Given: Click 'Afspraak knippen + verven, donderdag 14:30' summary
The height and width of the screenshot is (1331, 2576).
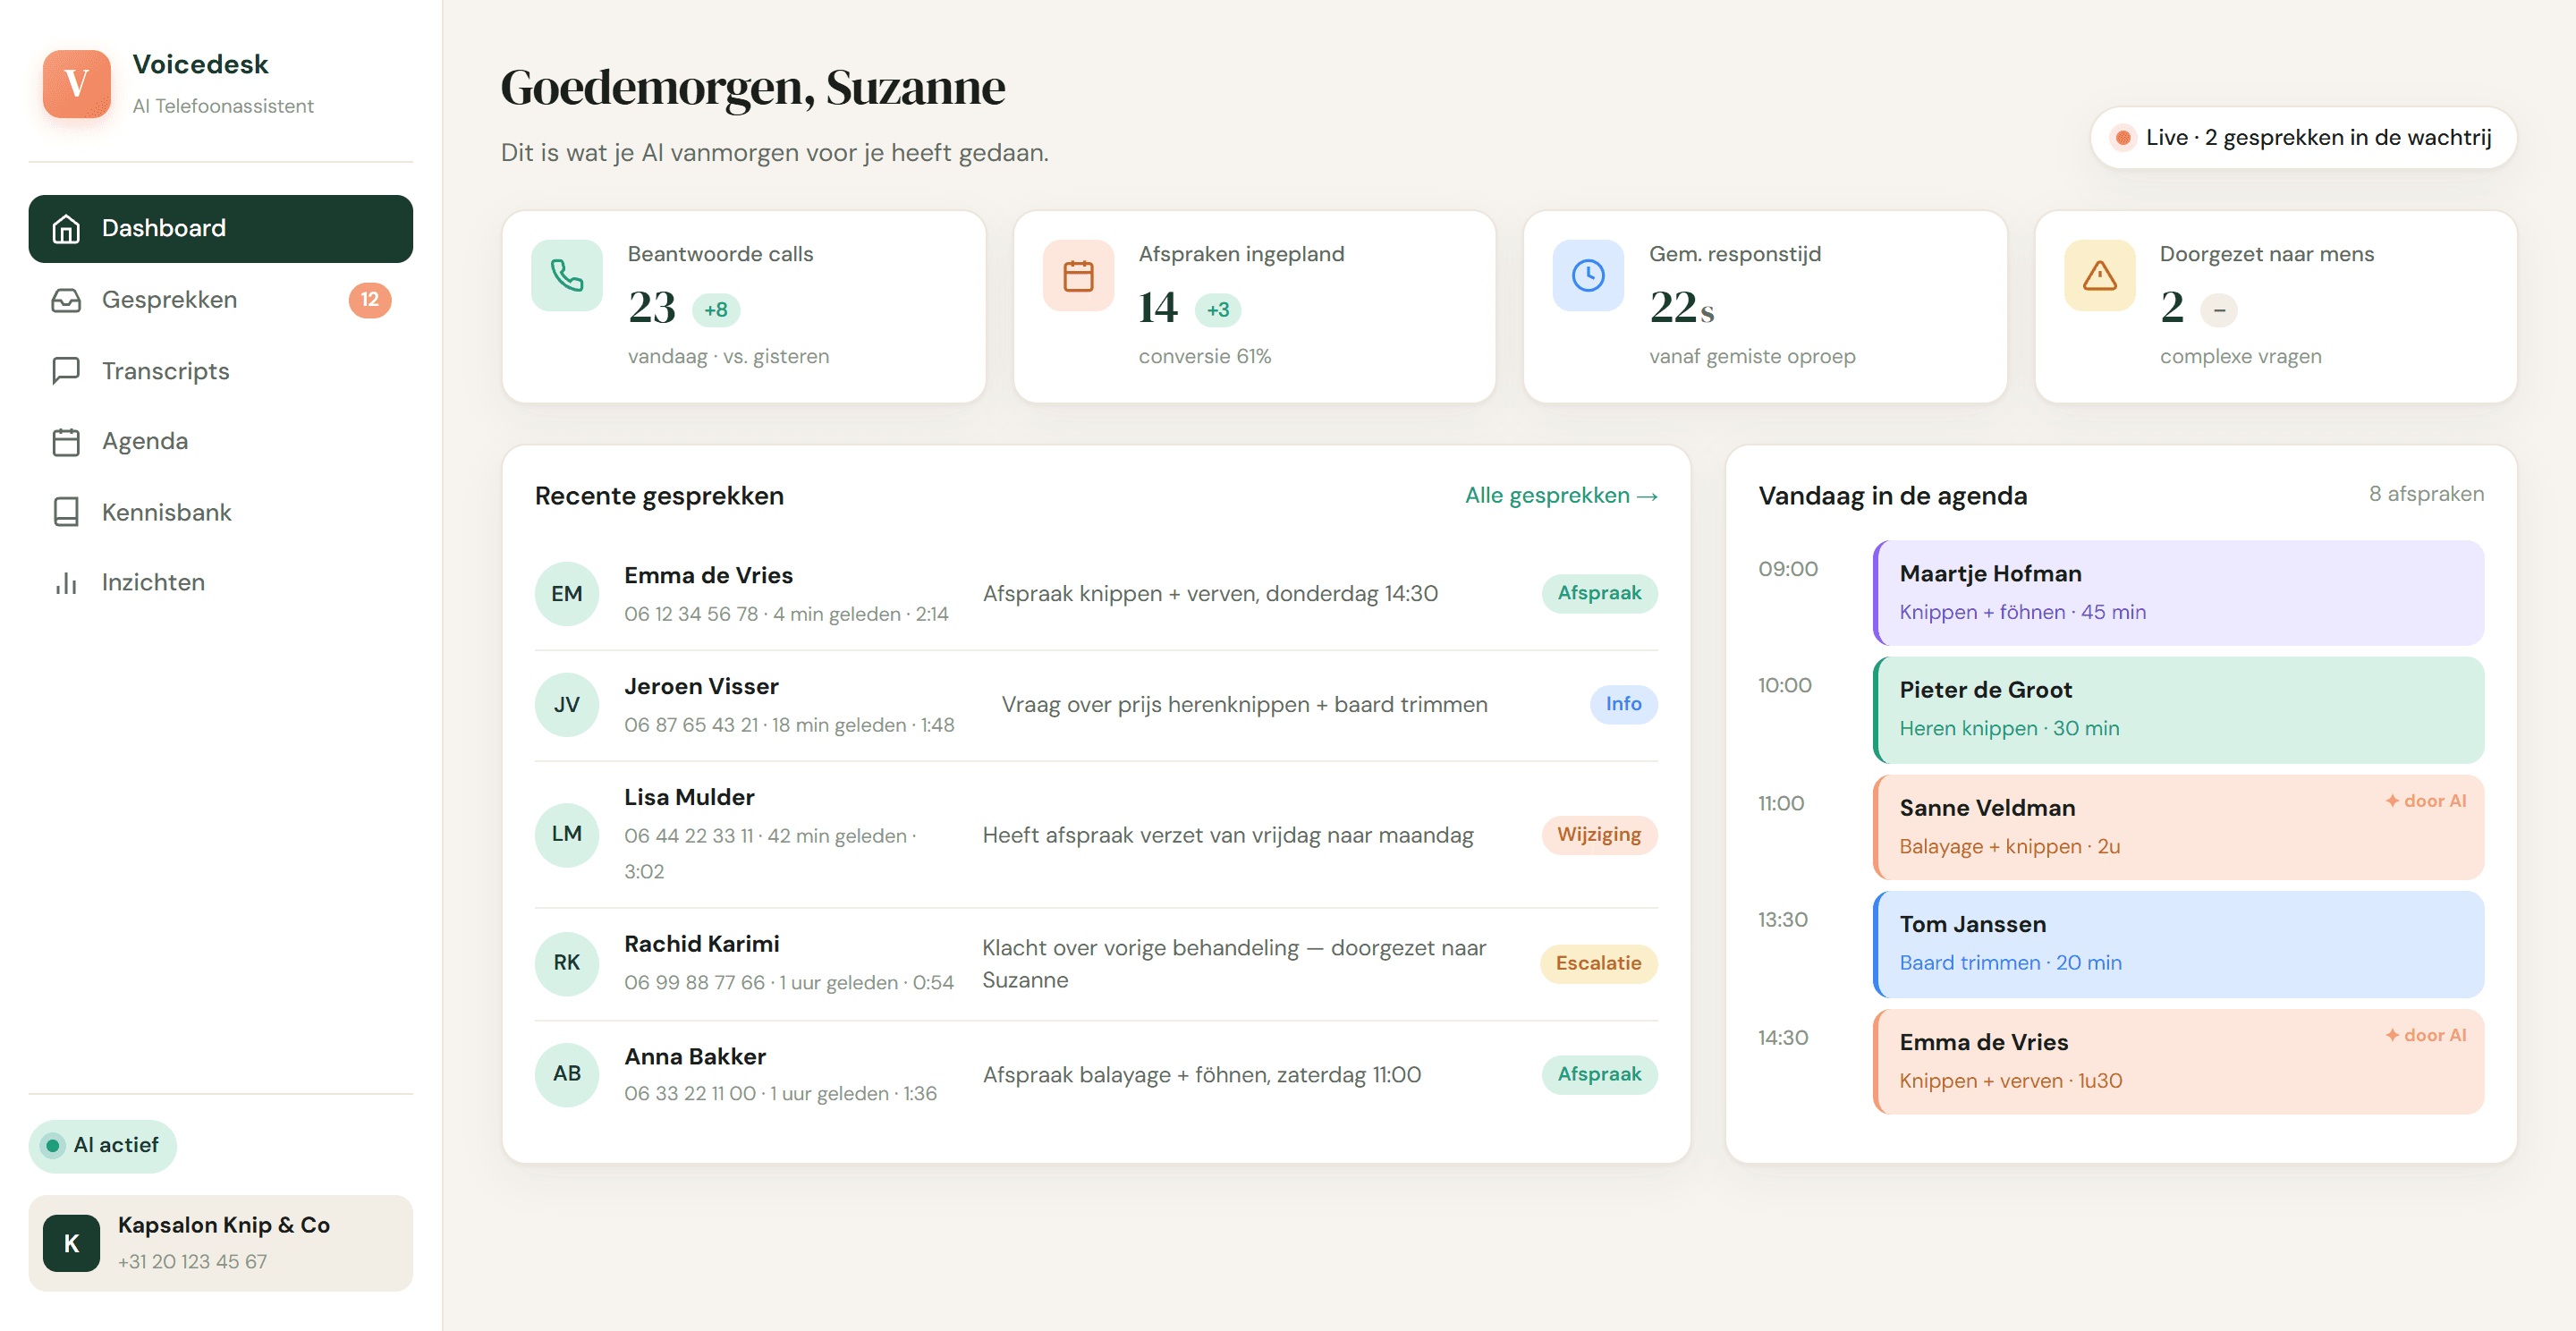Looking at the screenshot, I should tap(1210, 594).
